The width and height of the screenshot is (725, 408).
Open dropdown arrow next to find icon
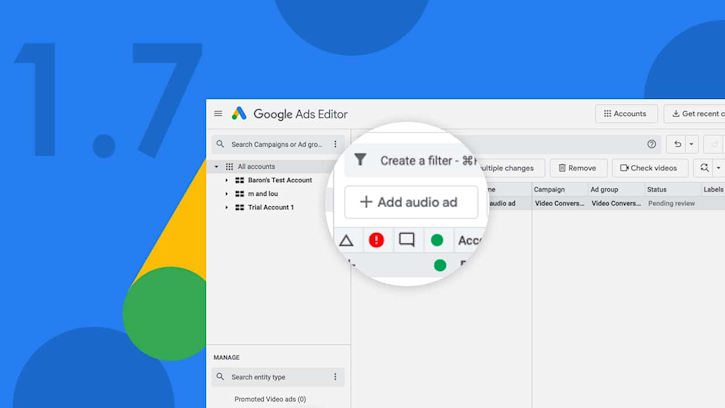719,168
